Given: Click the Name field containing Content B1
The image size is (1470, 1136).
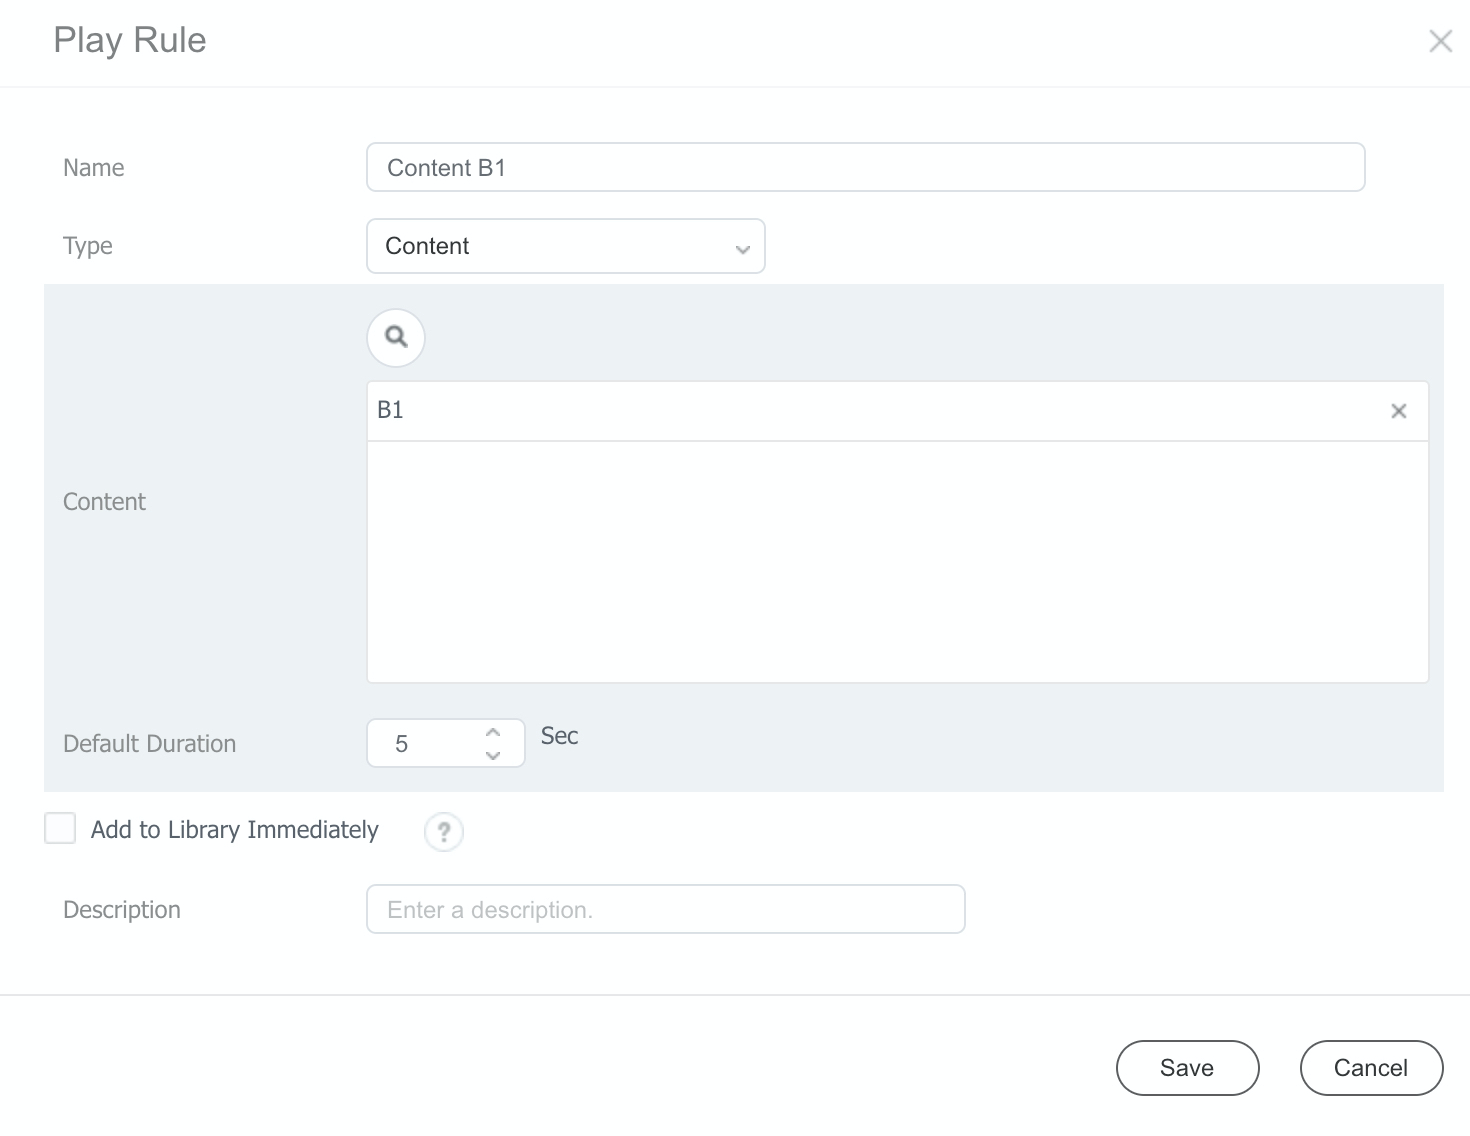Looking at the screenshot, I should tap(866, 167).
